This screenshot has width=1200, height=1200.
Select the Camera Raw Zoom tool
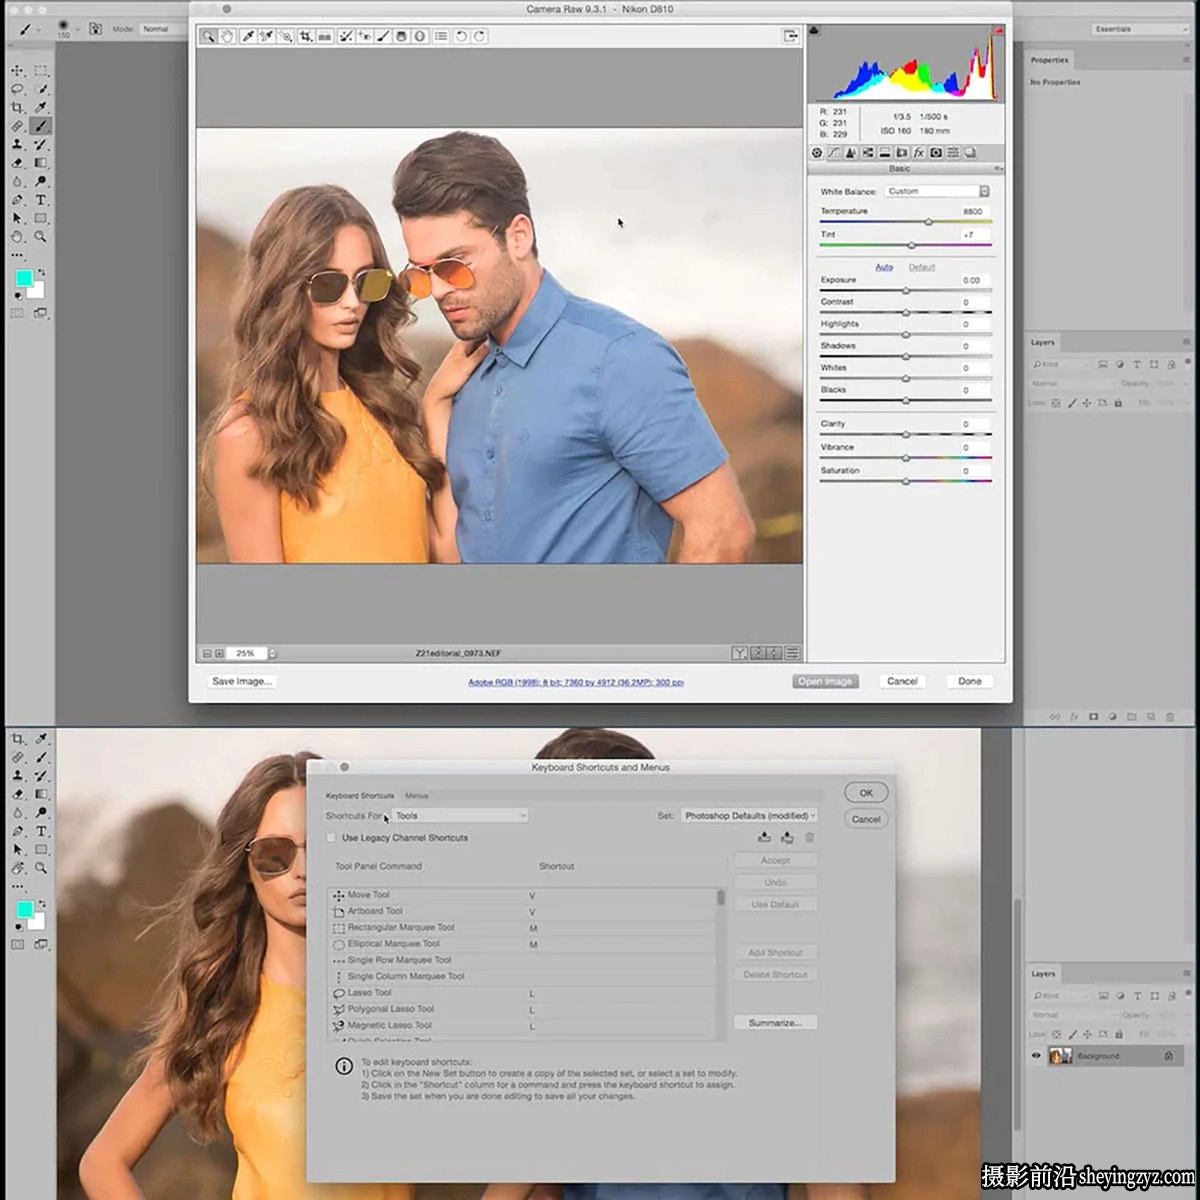[x=208, y=36]
